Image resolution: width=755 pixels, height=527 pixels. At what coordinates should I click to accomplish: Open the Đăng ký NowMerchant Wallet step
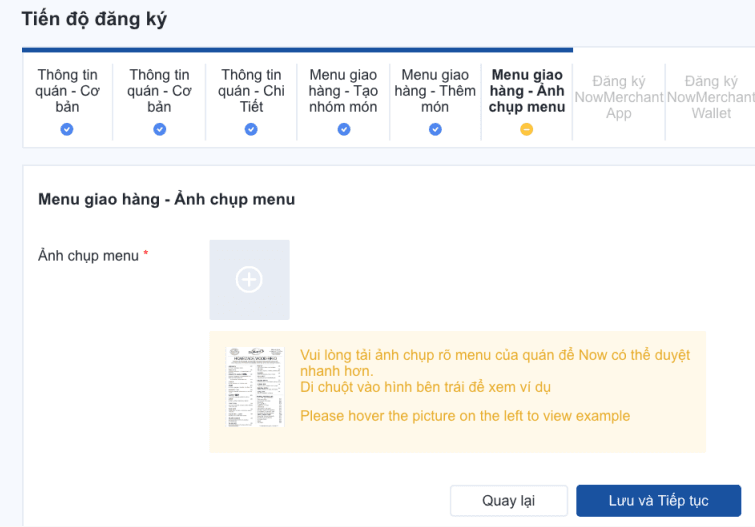point(711,97)
